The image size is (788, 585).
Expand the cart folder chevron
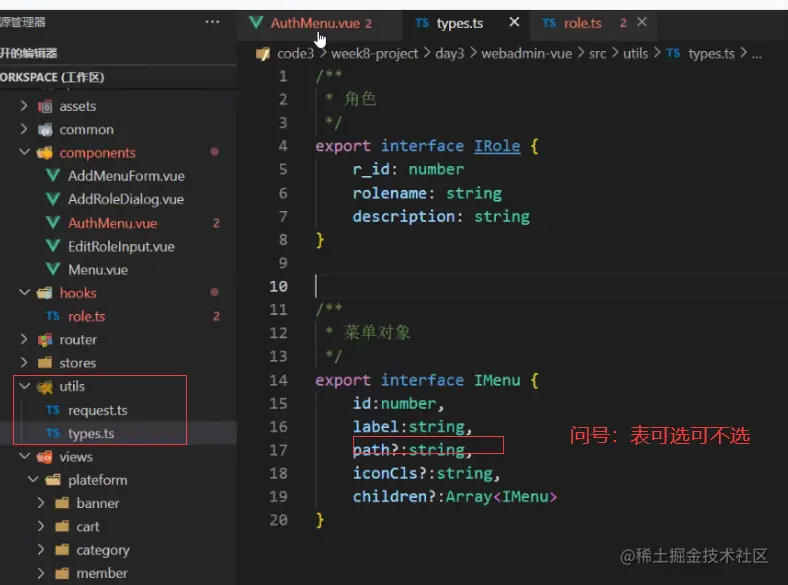[41, 526]
